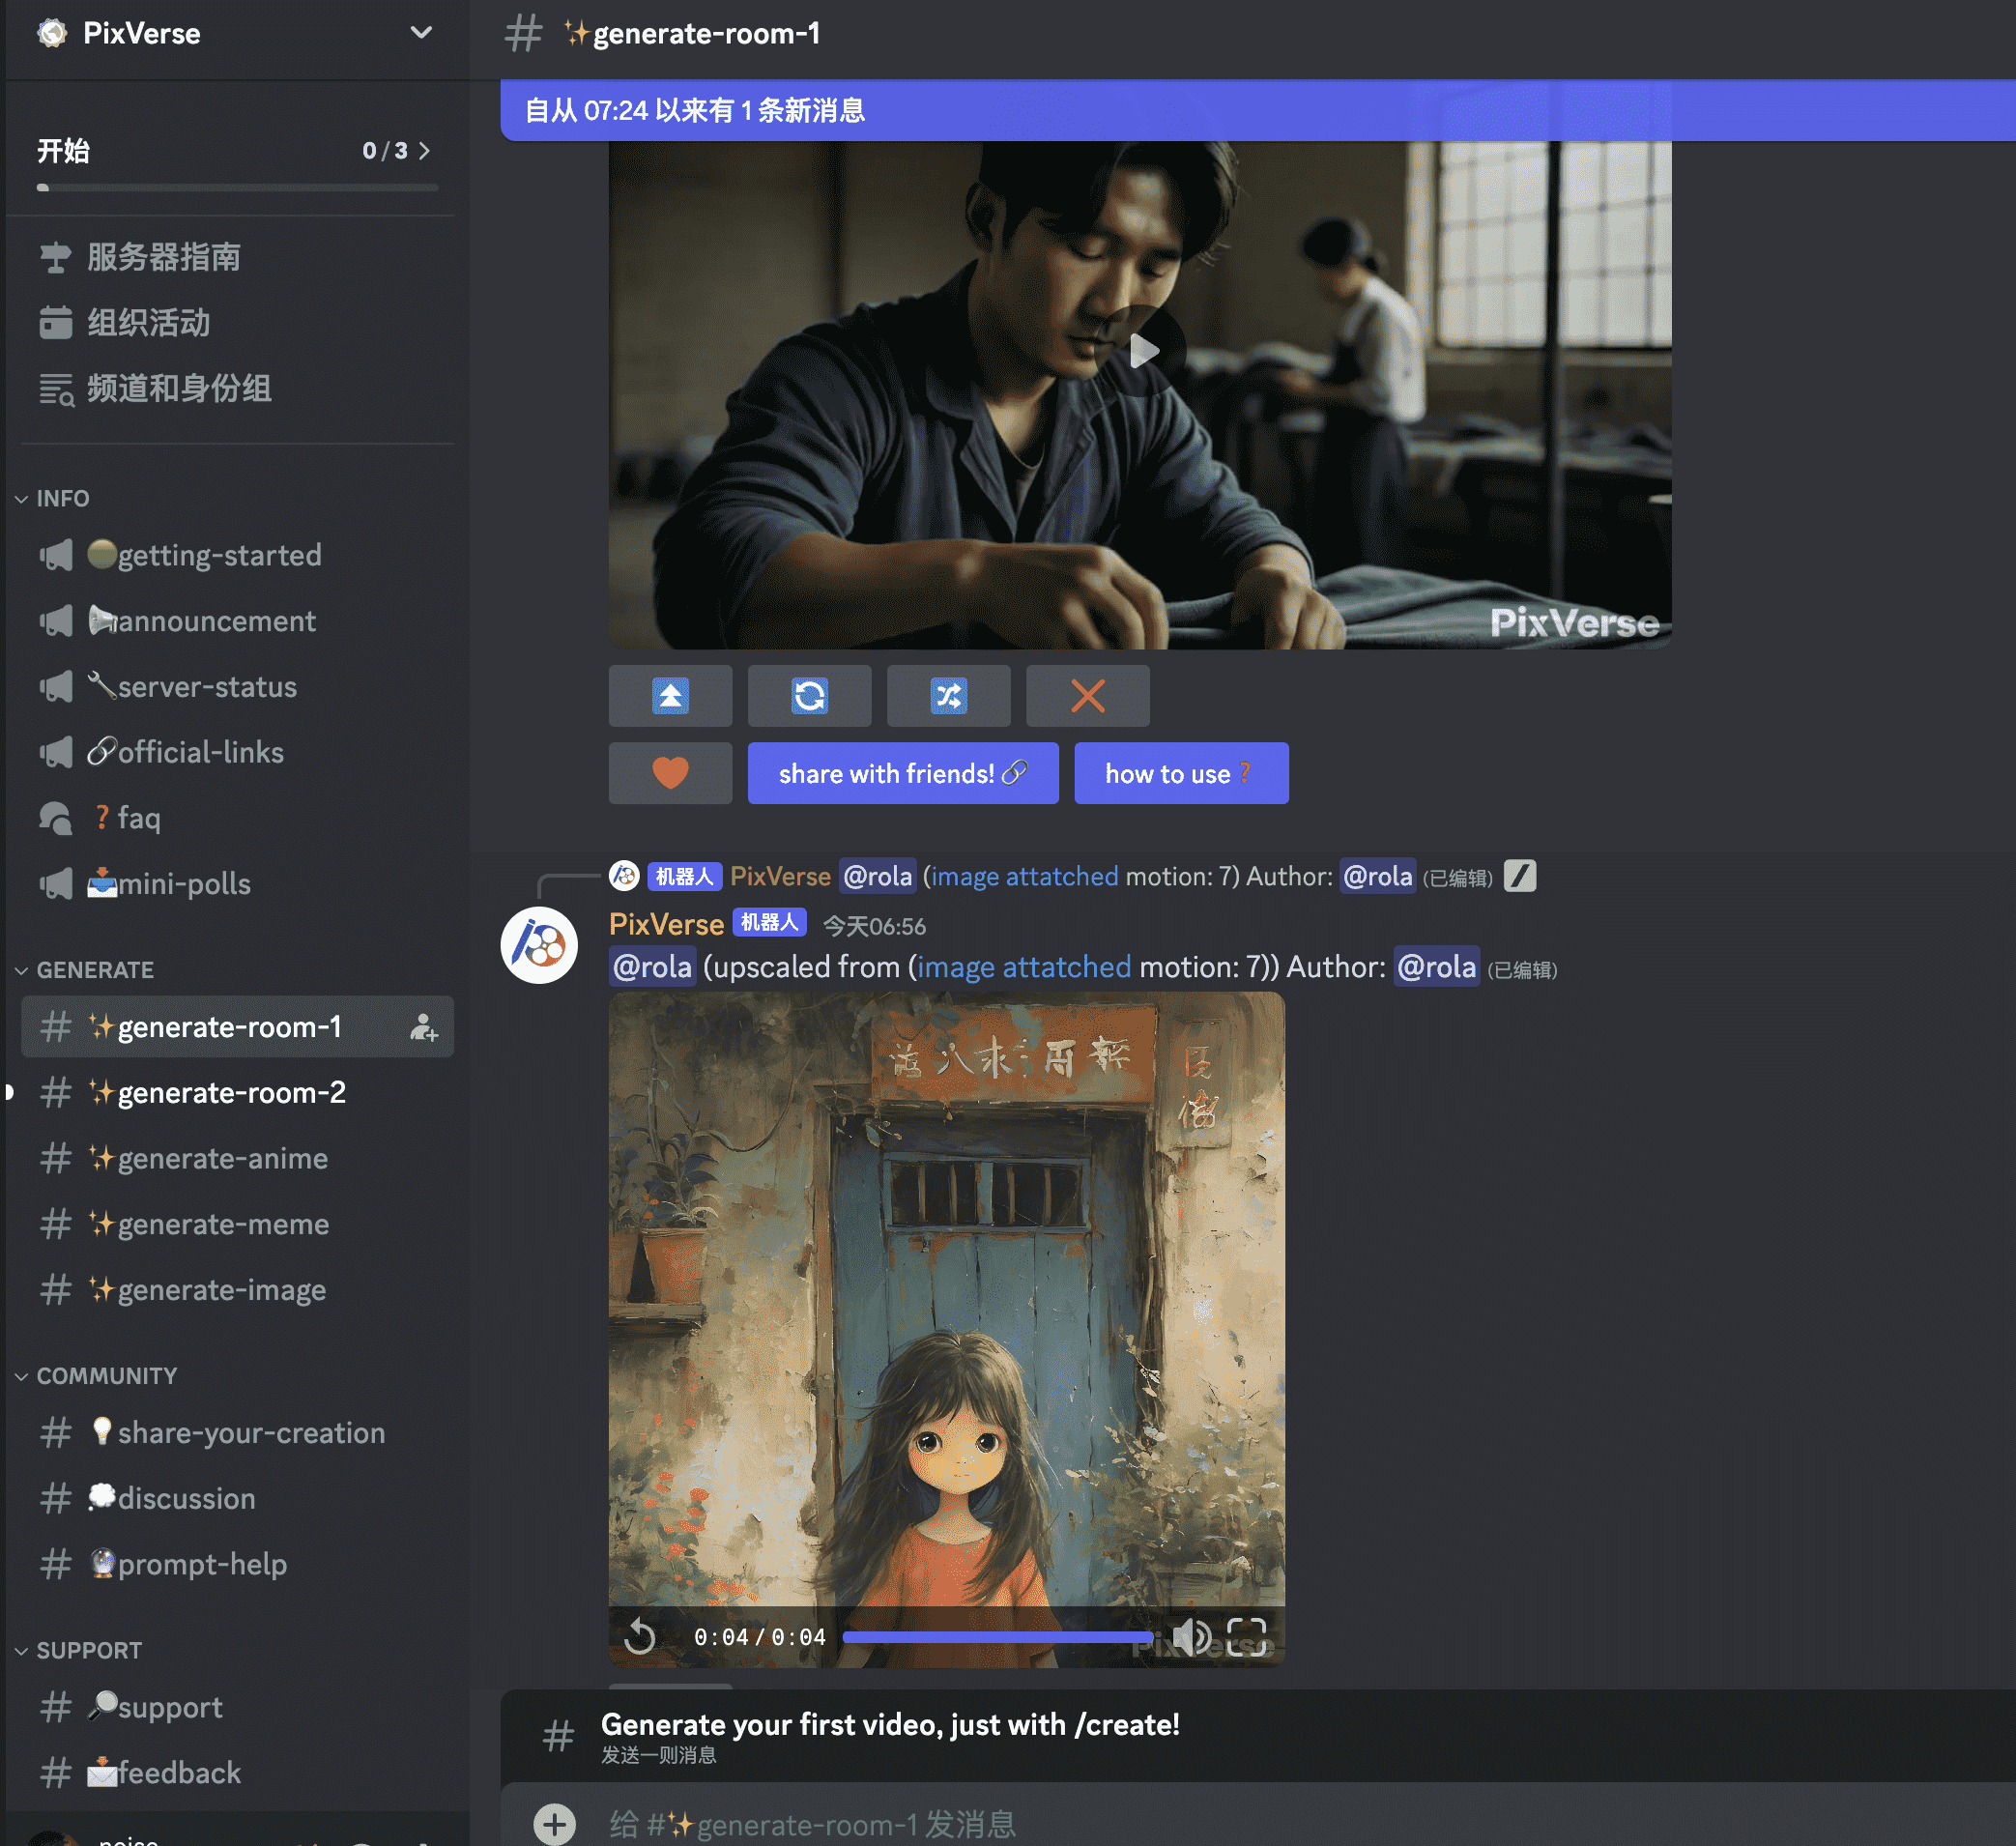Play the man sewing video
Screen dimensions: 2016x1846
pos(1141,351)
